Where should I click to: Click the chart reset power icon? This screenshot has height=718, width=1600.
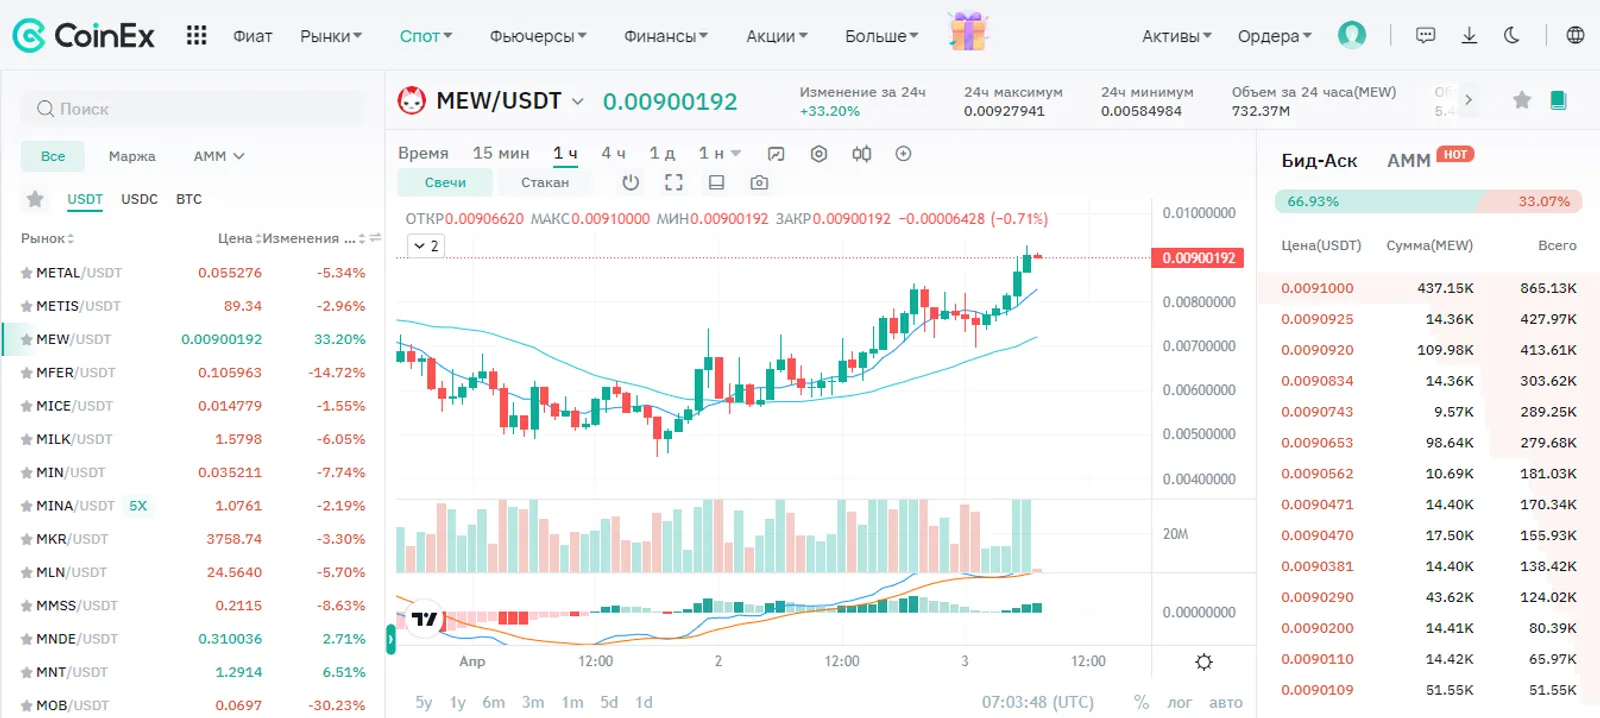pyautogui.click(x=630, y=183)
